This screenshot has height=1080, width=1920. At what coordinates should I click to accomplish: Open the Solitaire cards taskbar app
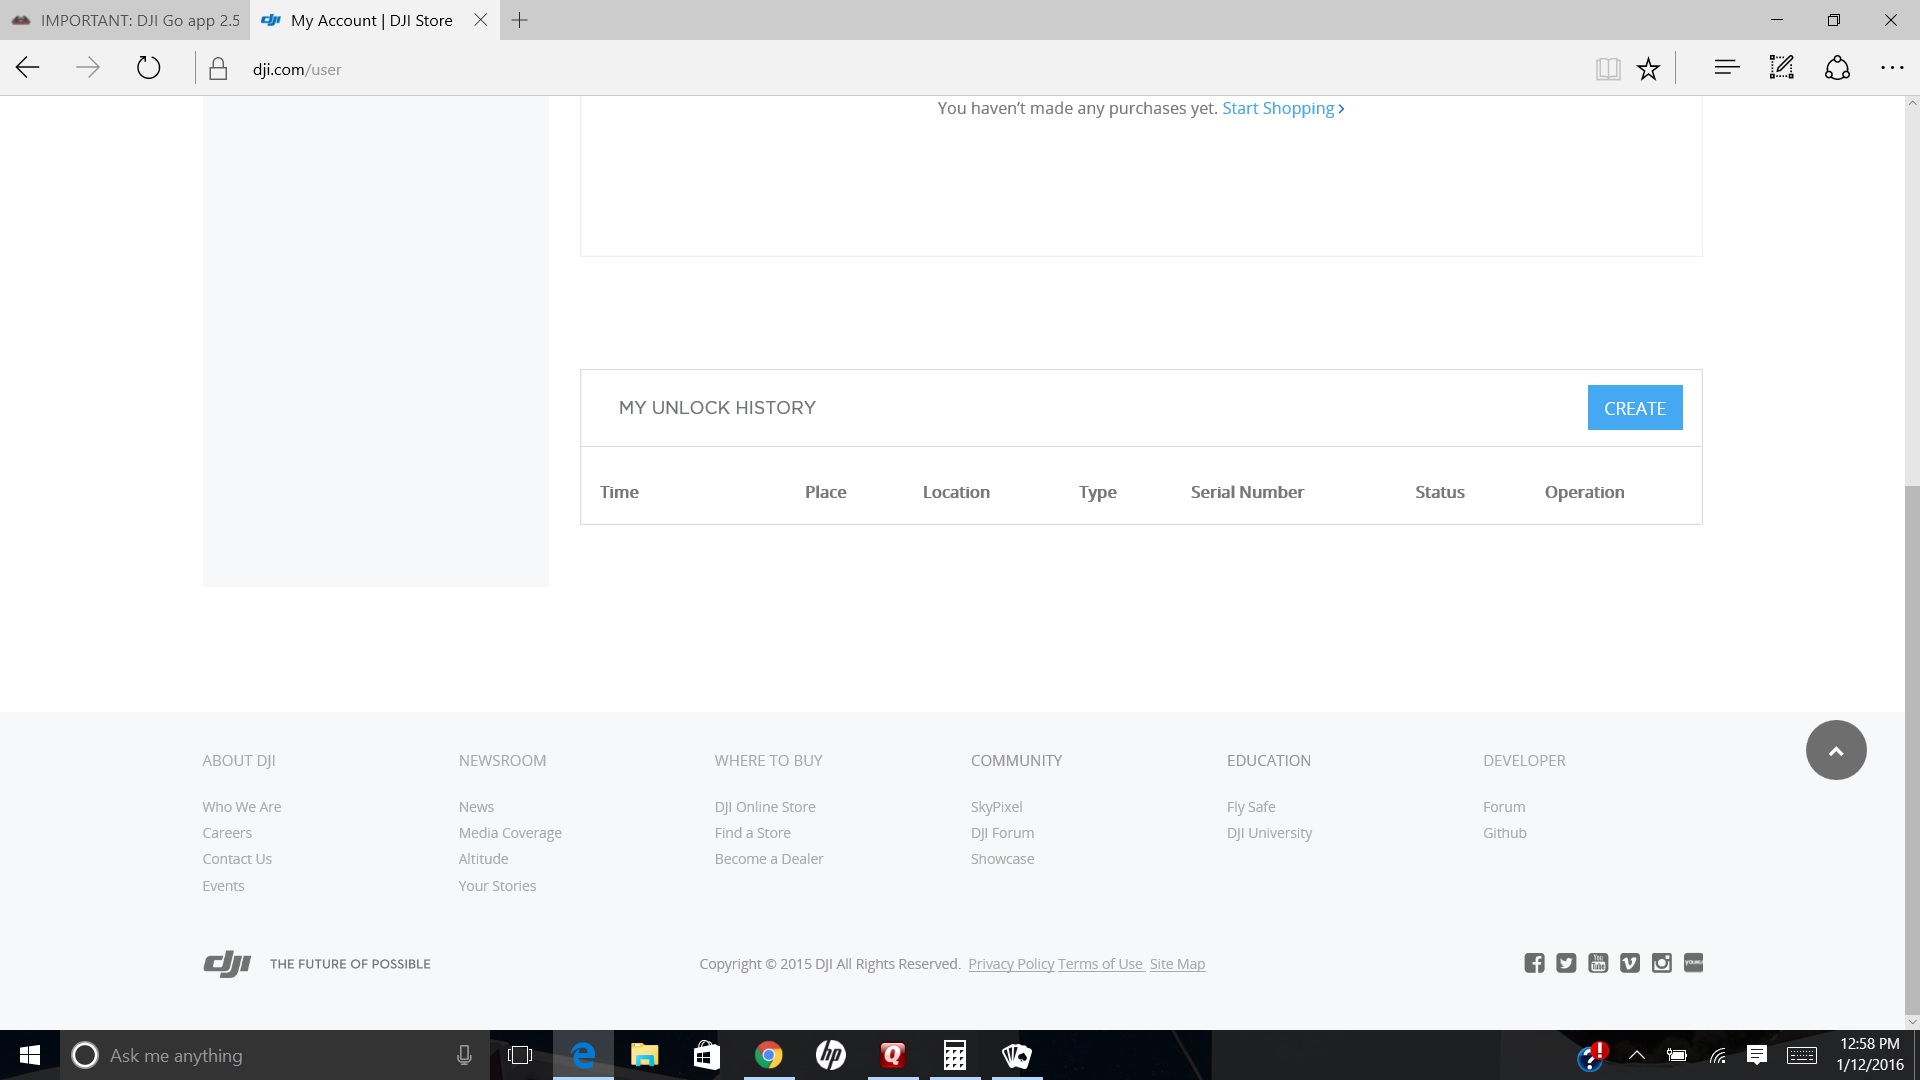(1016, 1055)
